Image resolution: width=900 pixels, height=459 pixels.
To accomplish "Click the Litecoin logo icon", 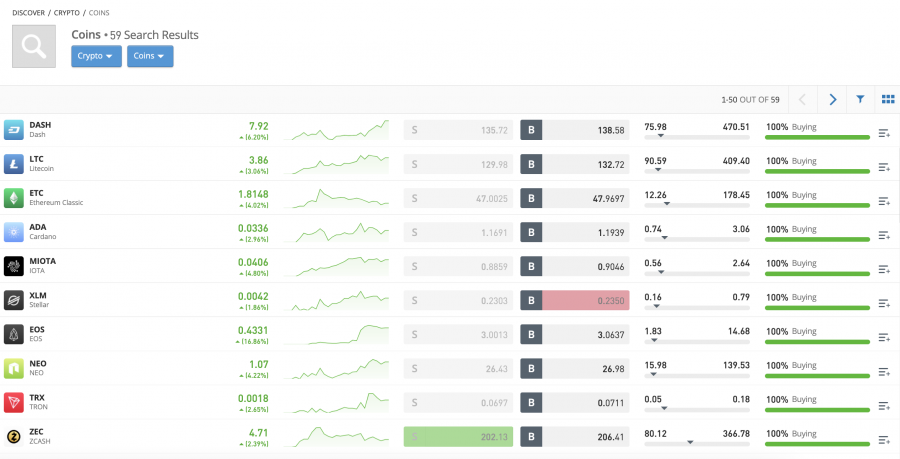I will point(14,164).
